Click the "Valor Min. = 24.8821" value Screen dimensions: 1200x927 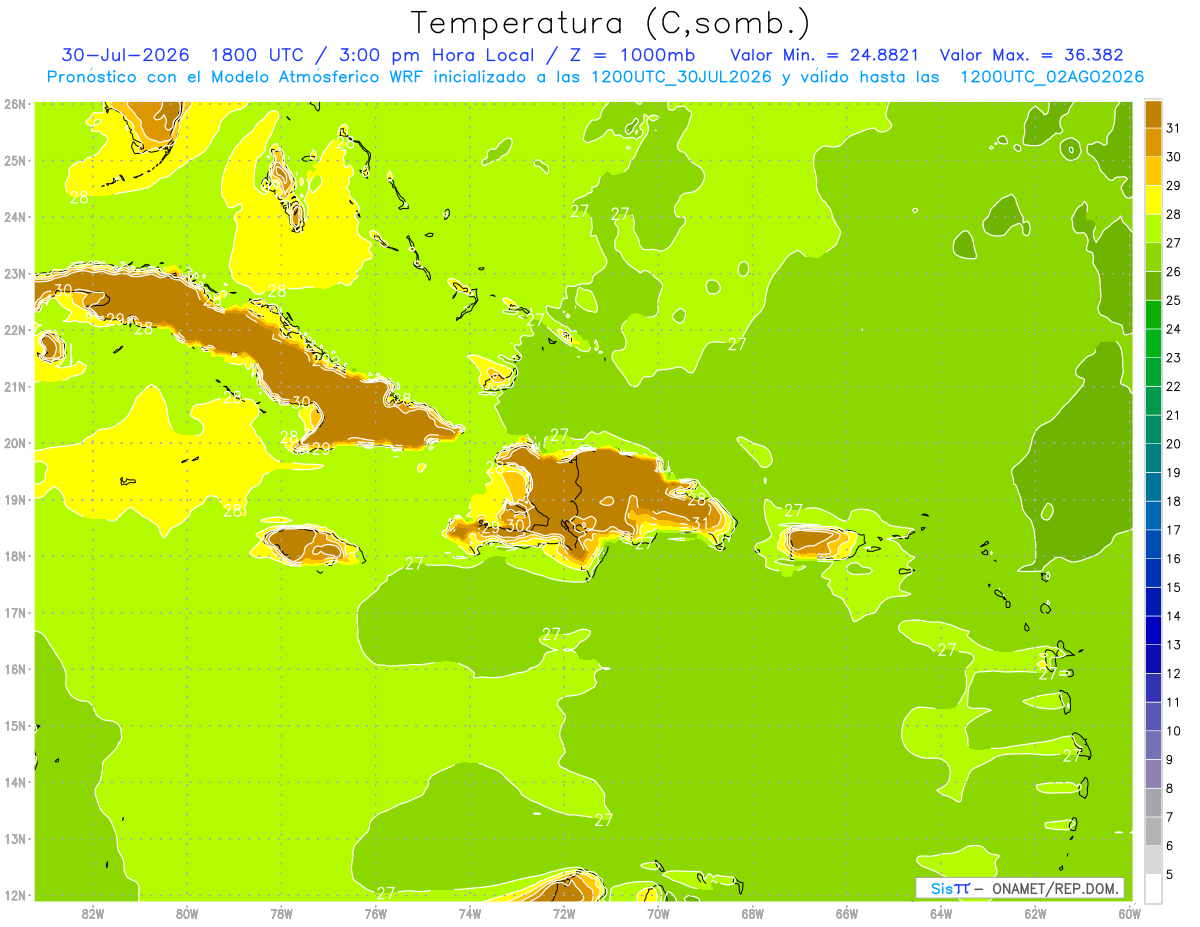coord(825,55)
